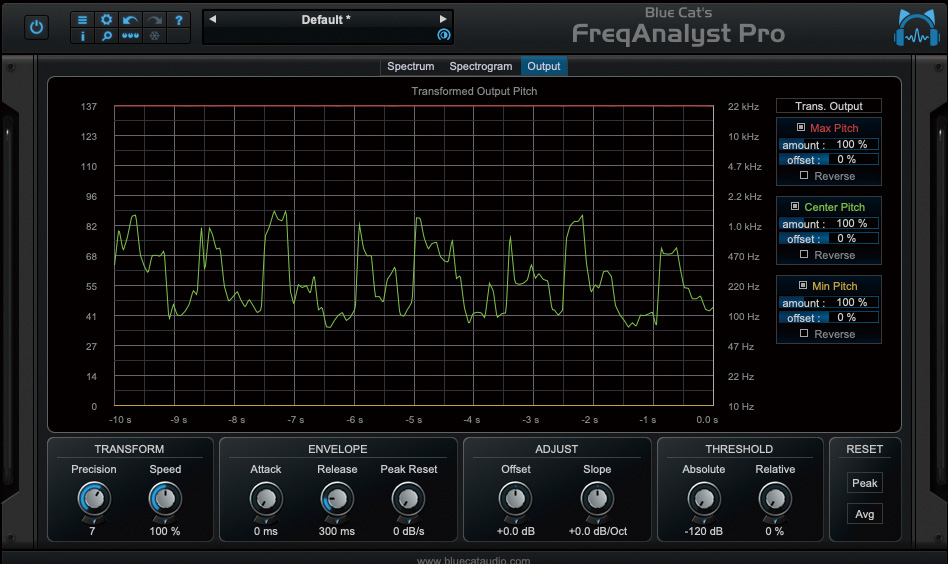Enable Reverse under Max Pitch
Image resolution: width=948 pixels, height=564 pixels.
point(804,175)
